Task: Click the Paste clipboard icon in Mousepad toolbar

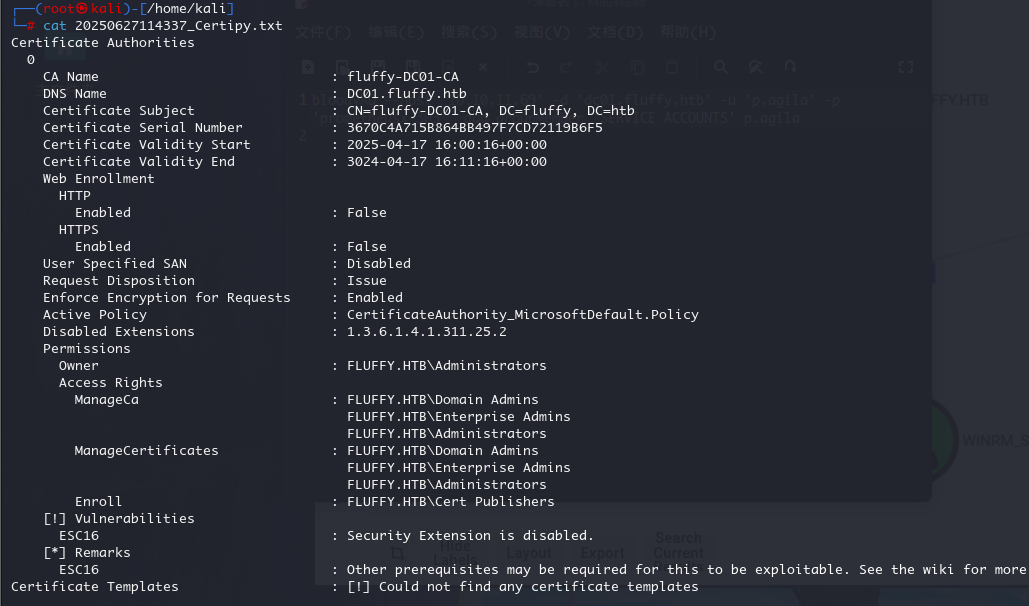Action: pyautogui.click(x=671, y=67)
